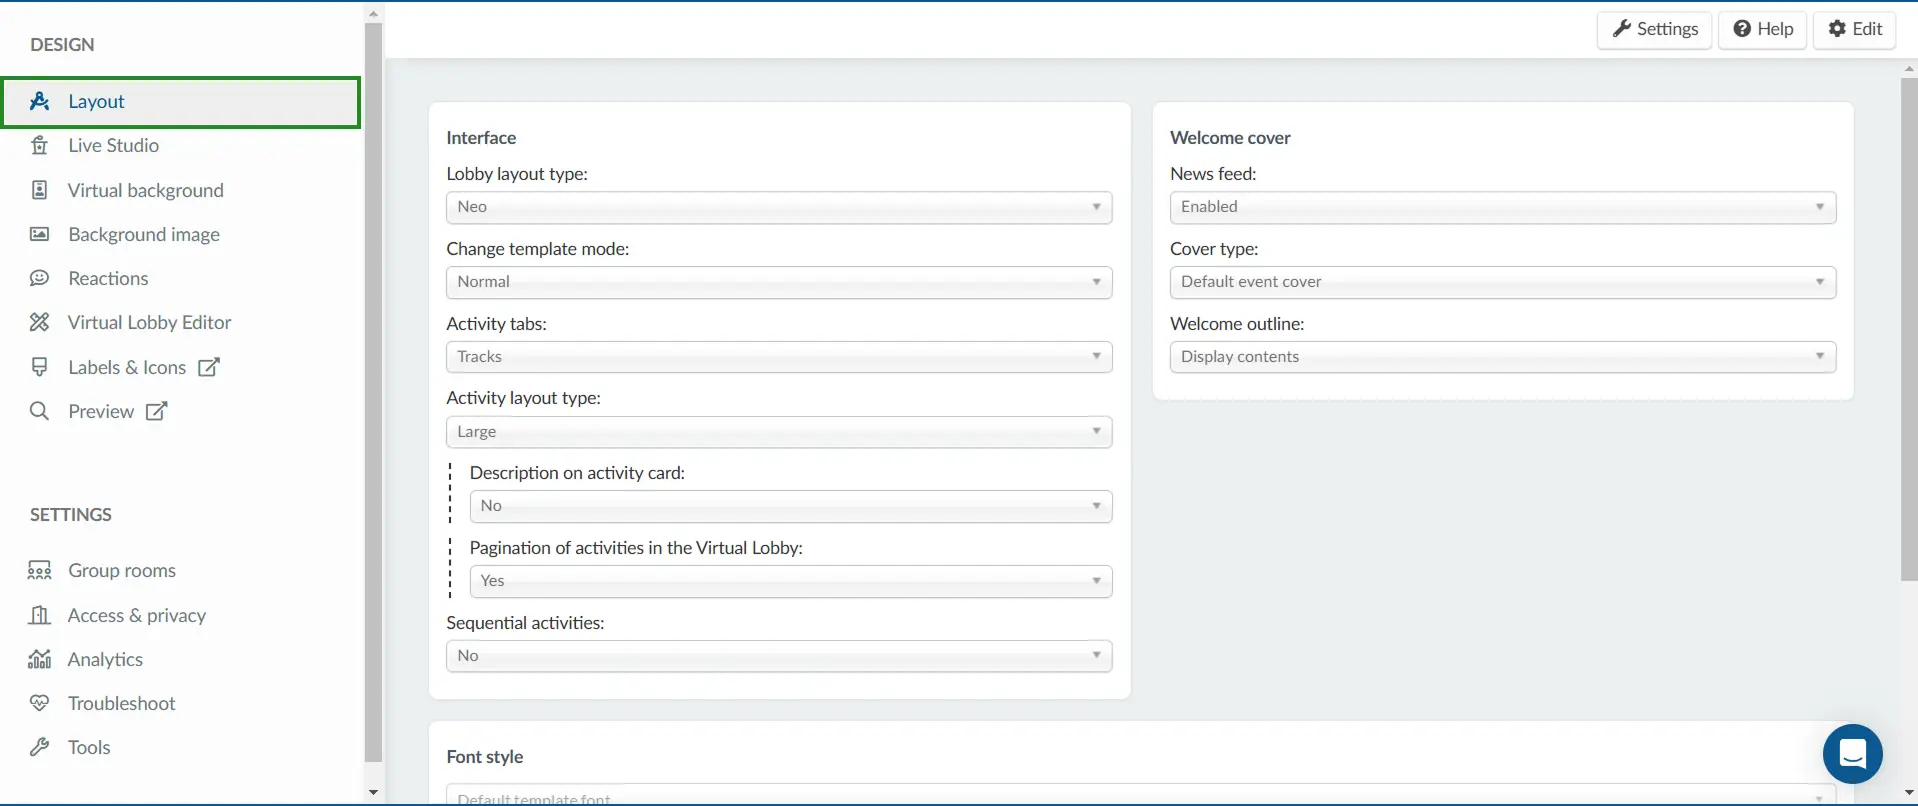Open Activity layout type dropdown
1918x806 pixels.
[x=779, y=432]
